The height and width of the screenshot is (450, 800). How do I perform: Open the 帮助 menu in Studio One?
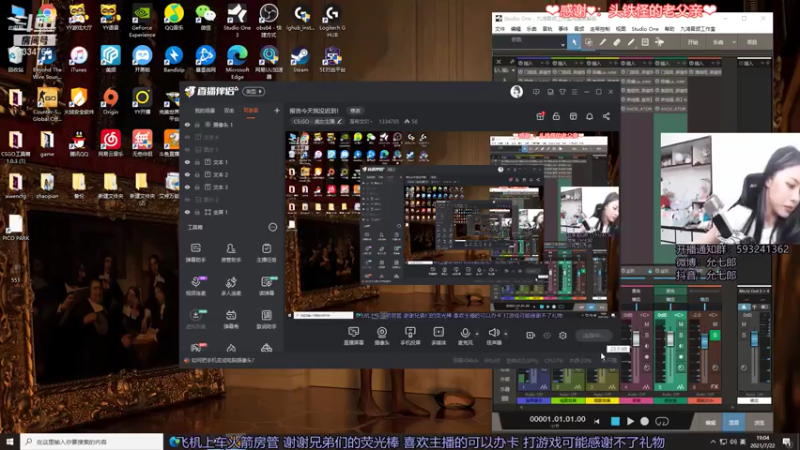669,29
